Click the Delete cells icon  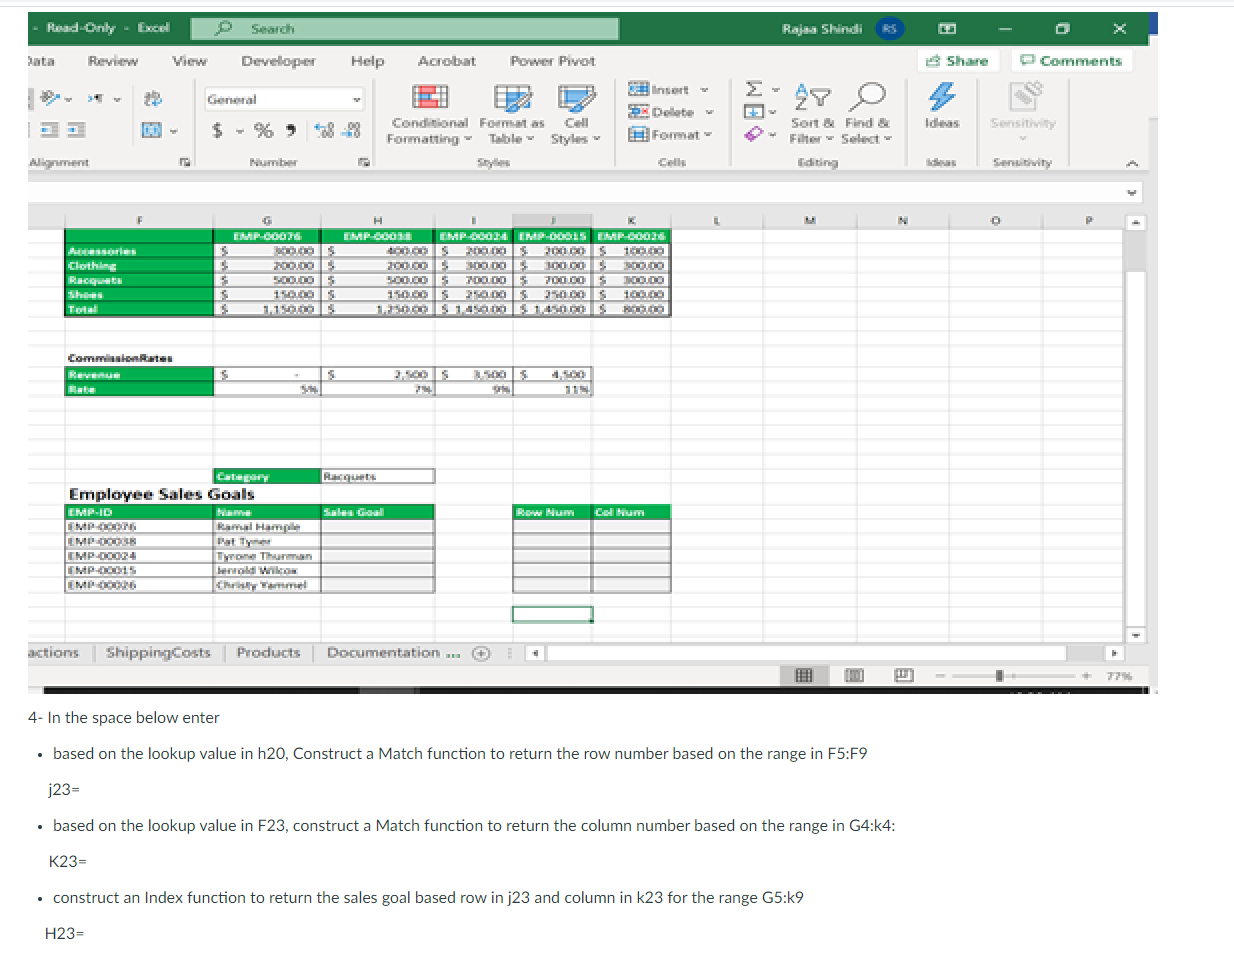[639, 112]
